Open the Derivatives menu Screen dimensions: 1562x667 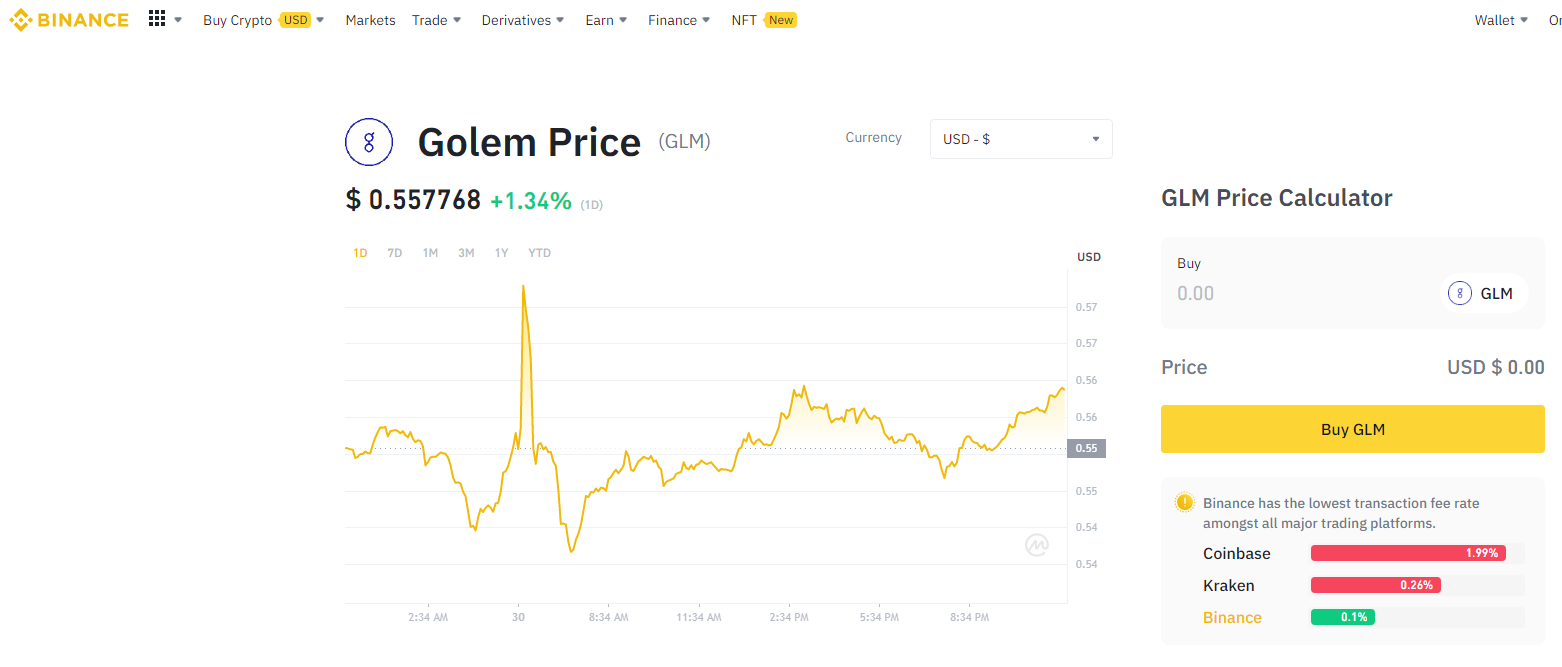click(x=522, y=20)
